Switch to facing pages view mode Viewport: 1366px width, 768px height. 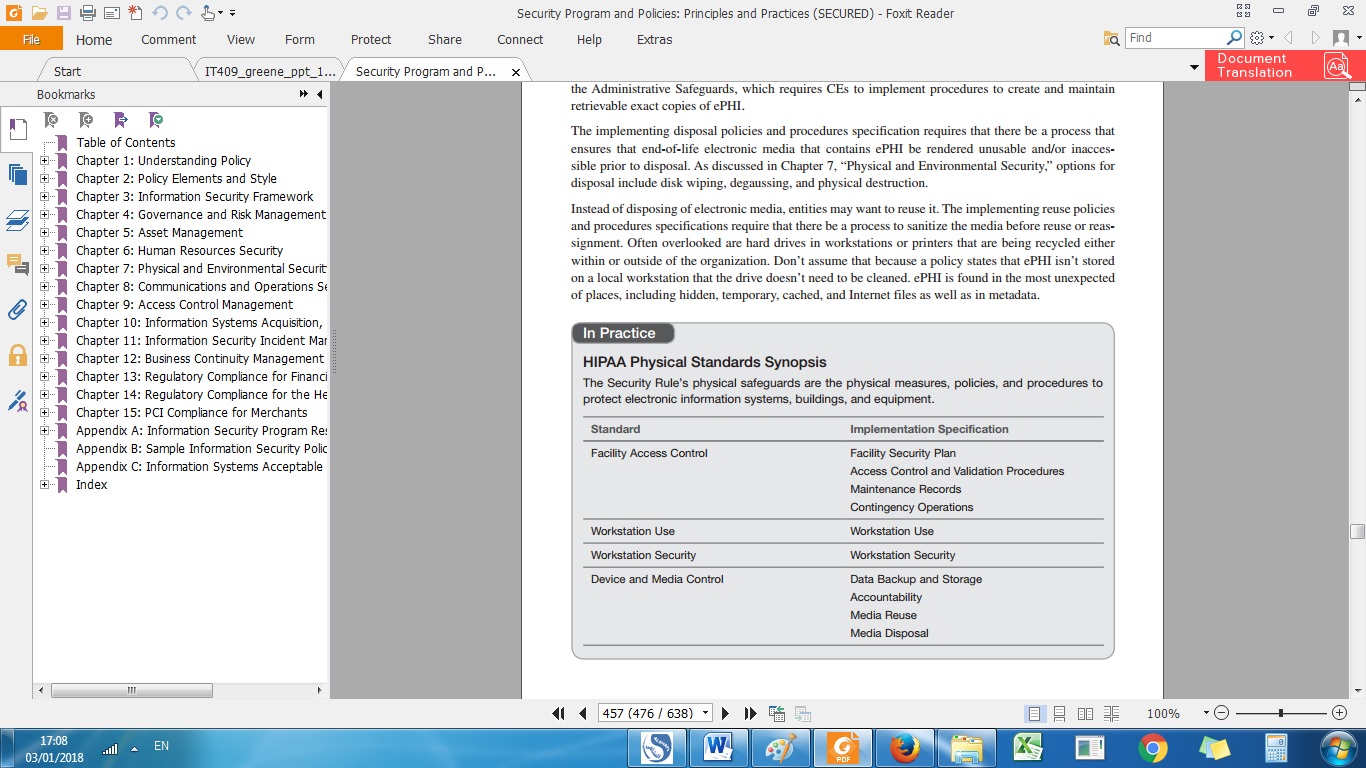pos(1085,713)
